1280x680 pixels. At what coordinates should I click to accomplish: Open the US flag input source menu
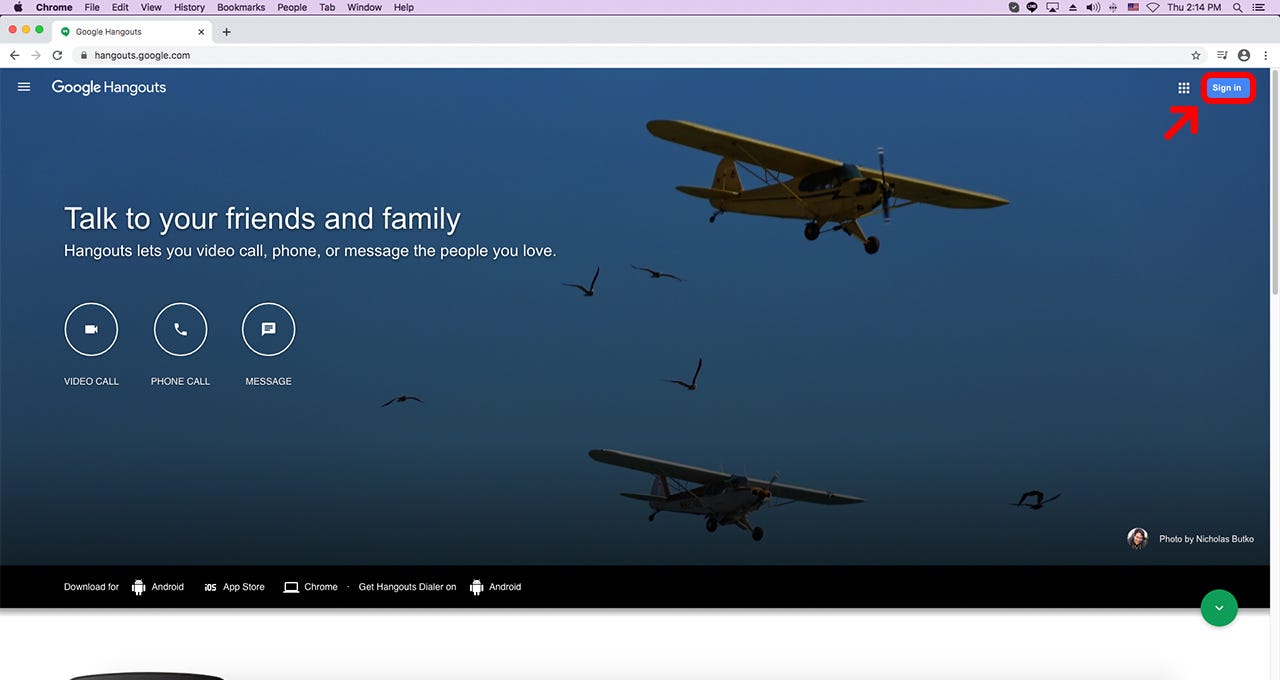point(1133,7)
